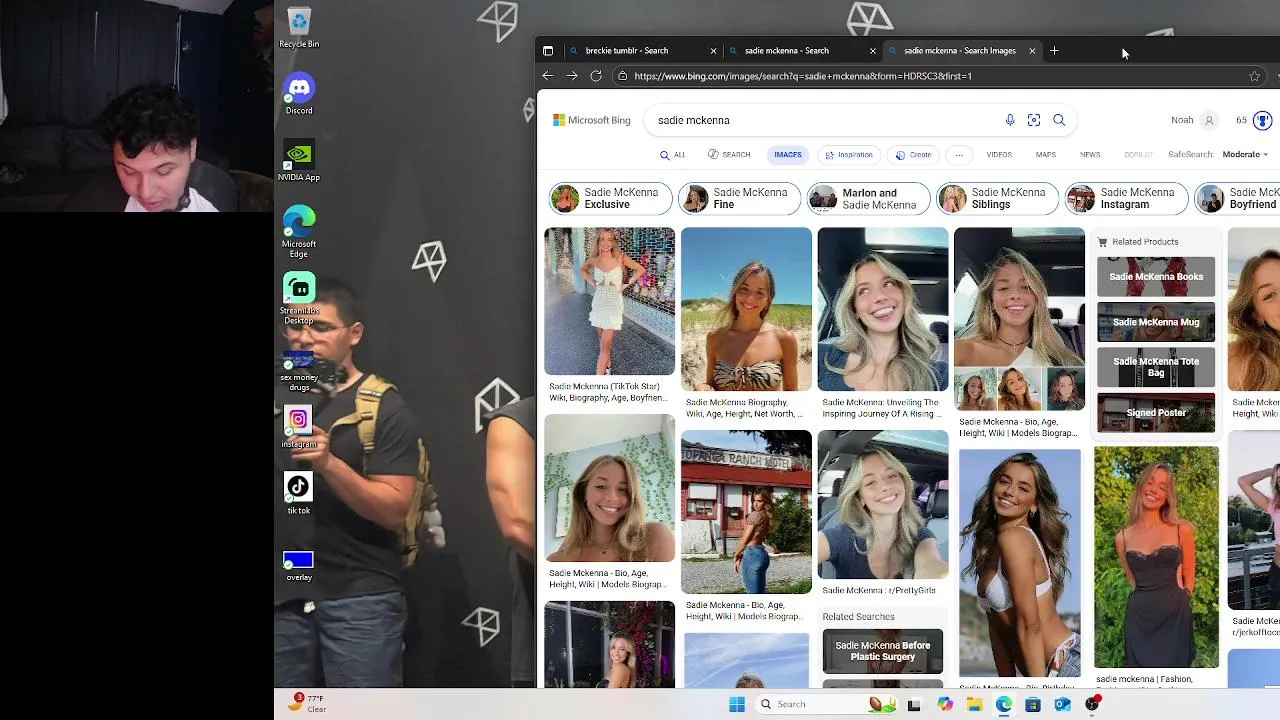1280x720 pixels.
Task: Reload the Bing images page
Action: point(596,76)
